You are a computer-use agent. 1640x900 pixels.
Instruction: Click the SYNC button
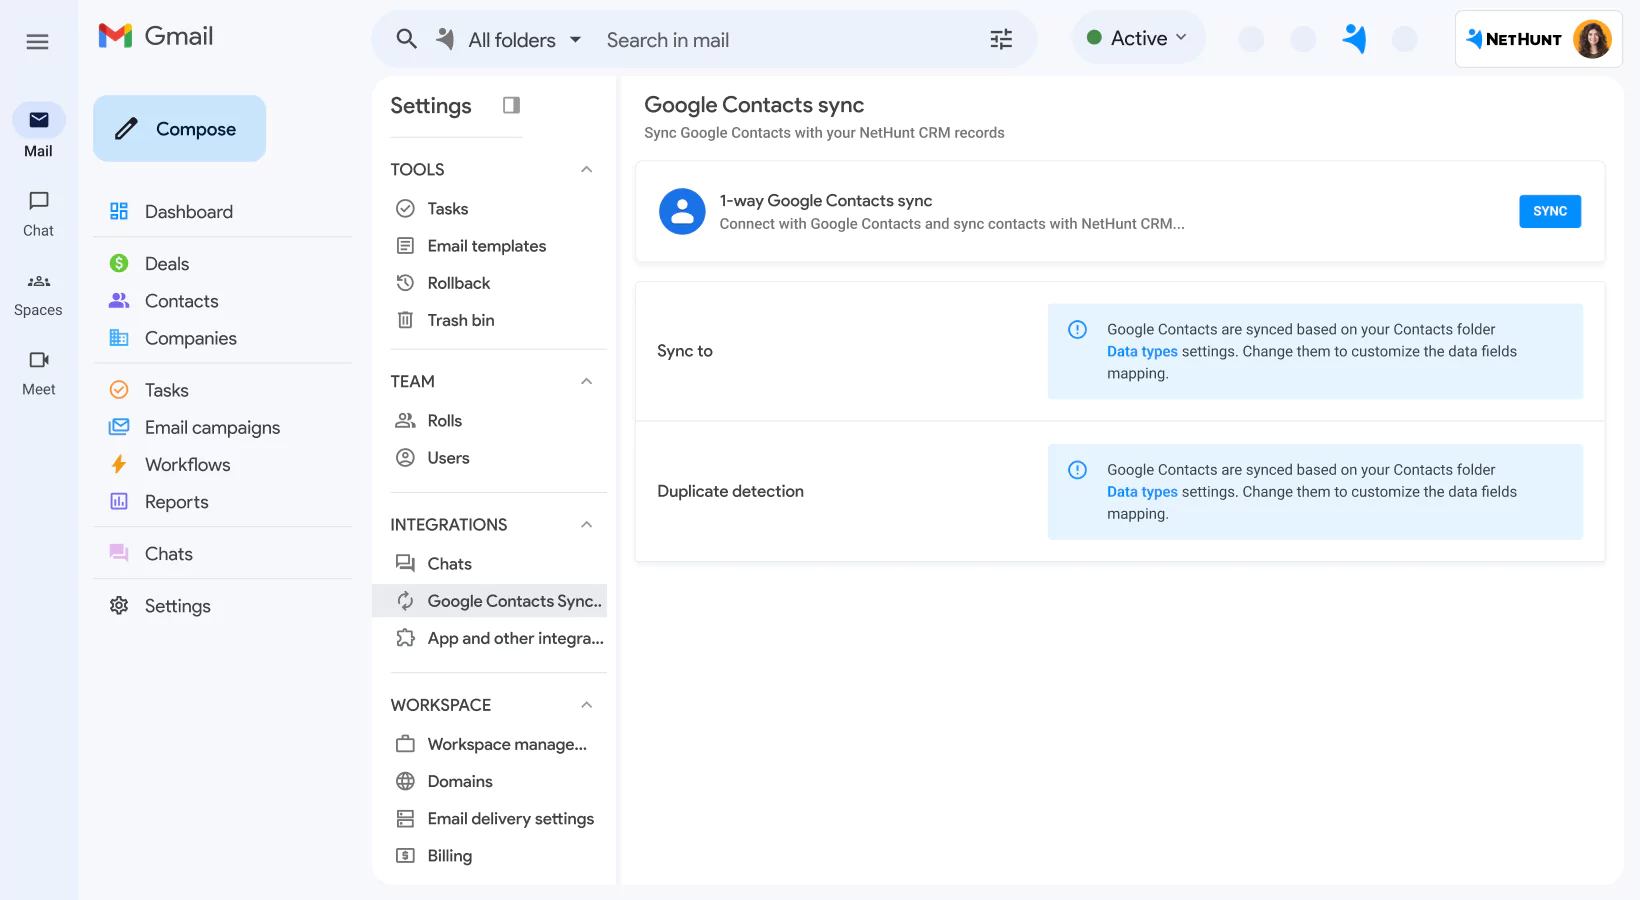1550,211
